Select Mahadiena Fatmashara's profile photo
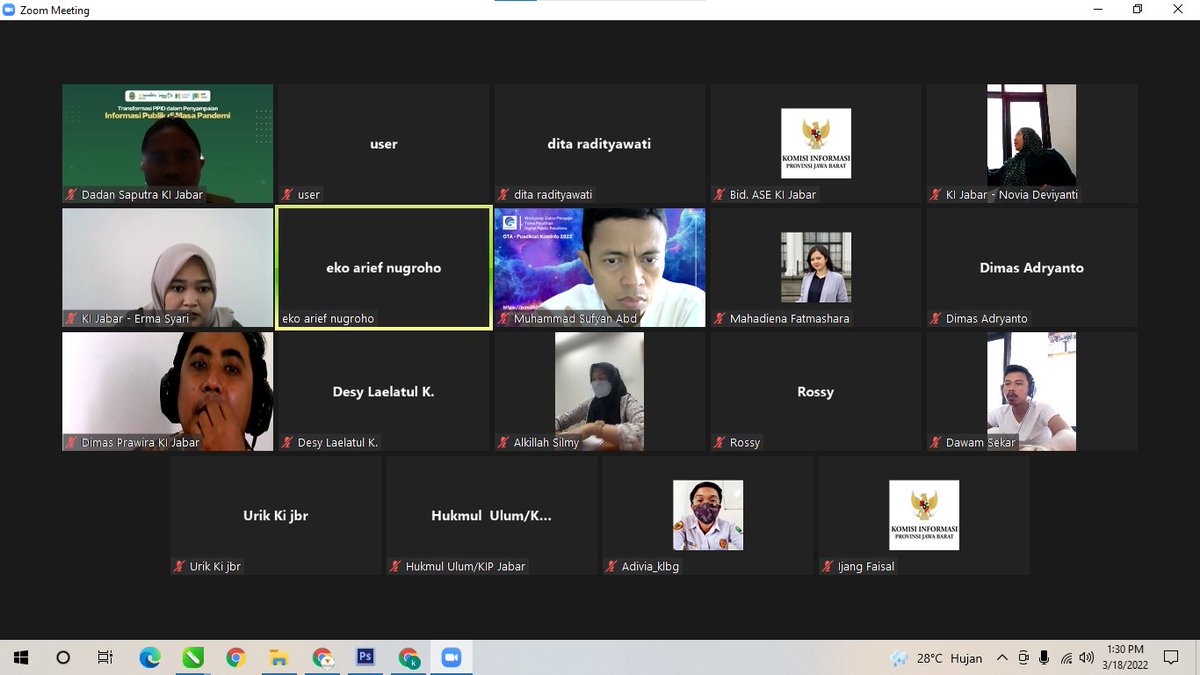The width and height of the screenshot is (1200, 675). coord(816,268)
